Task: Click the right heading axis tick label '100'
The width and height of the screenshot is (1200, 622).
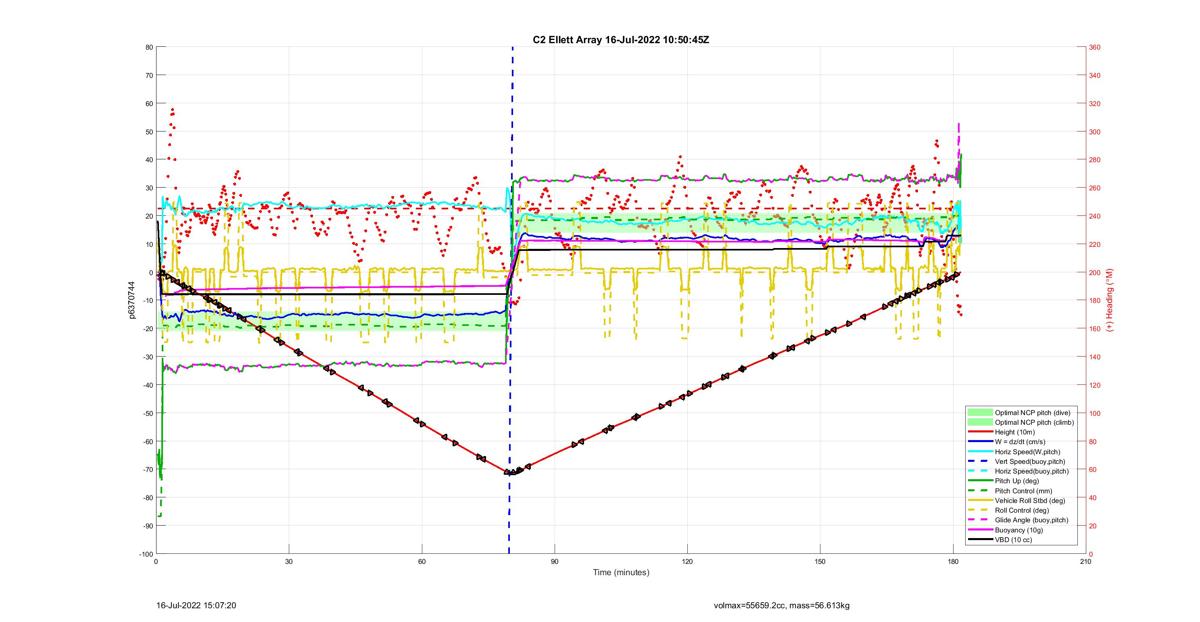Action: [1095, 413]
